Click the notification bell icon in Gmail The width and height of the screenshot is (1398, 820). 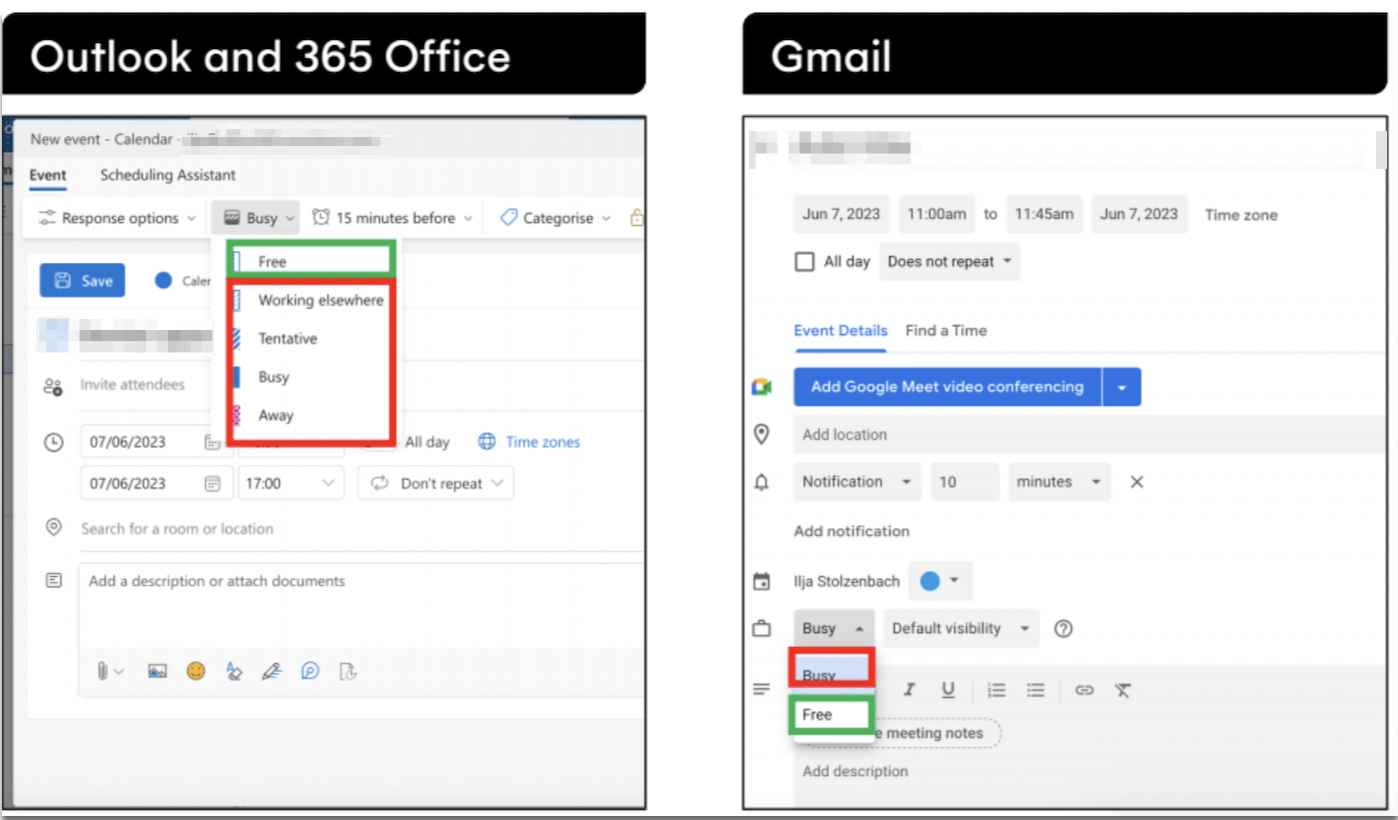[x=762, y=482]
